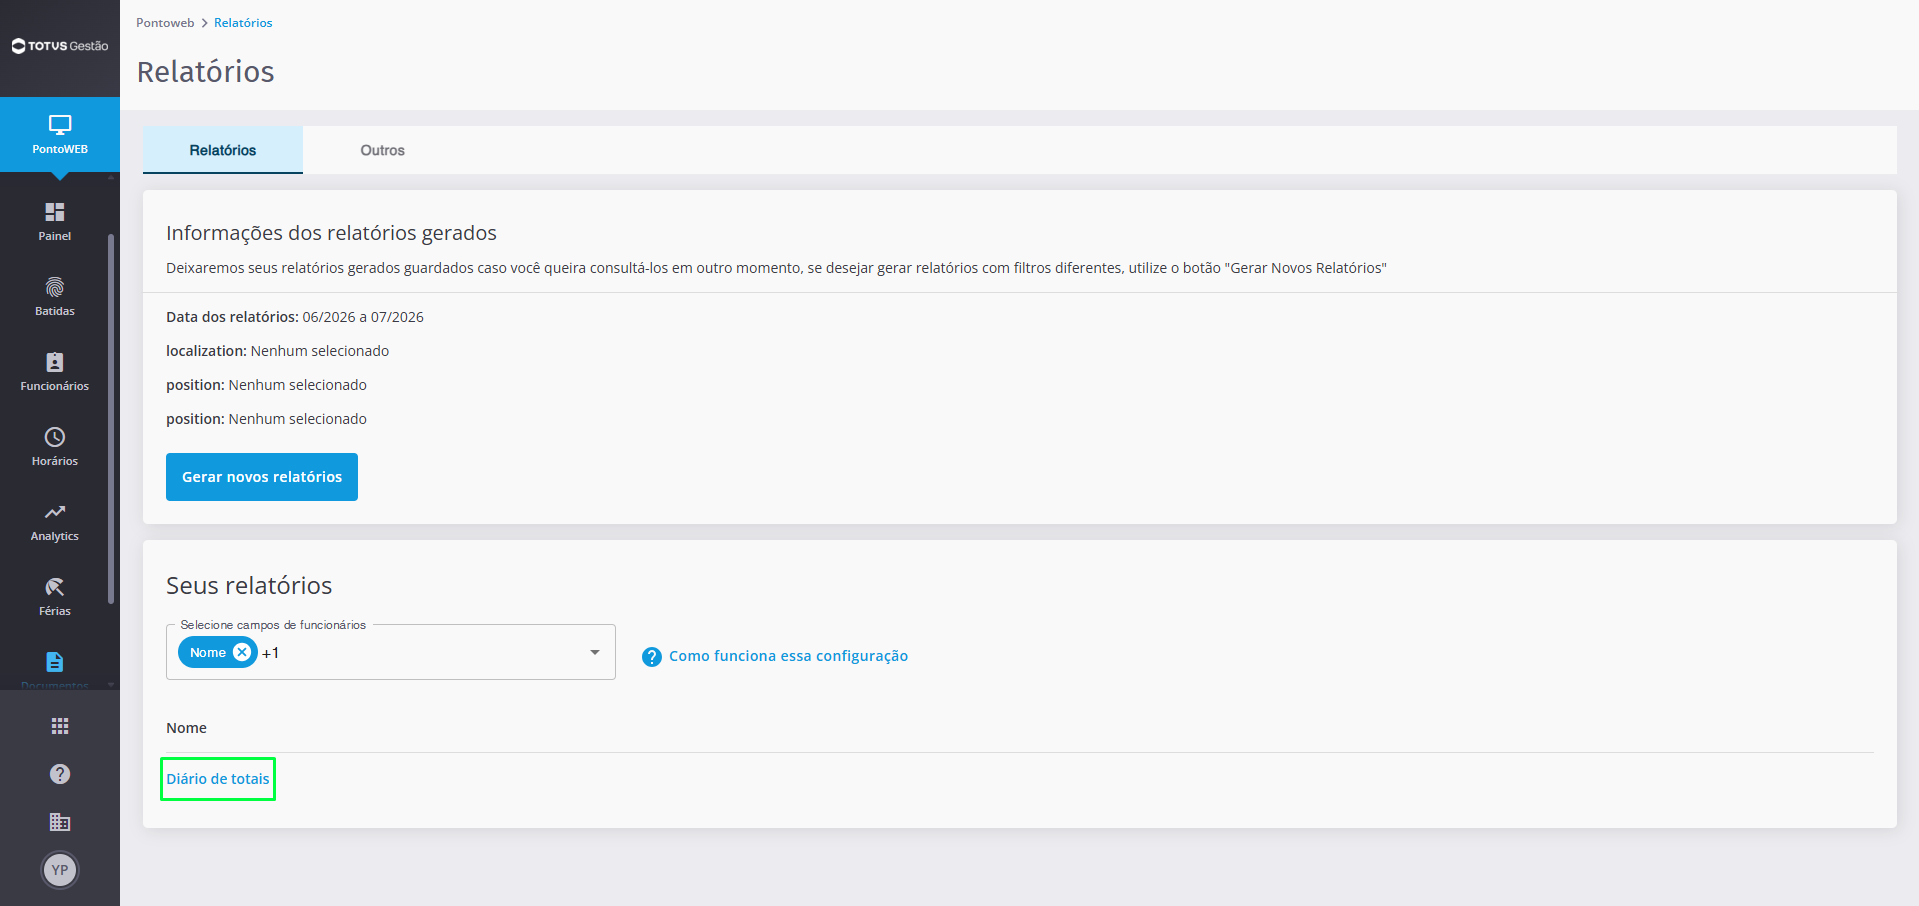Click the TOTUS Gestão logo

(x=60, y=46)
